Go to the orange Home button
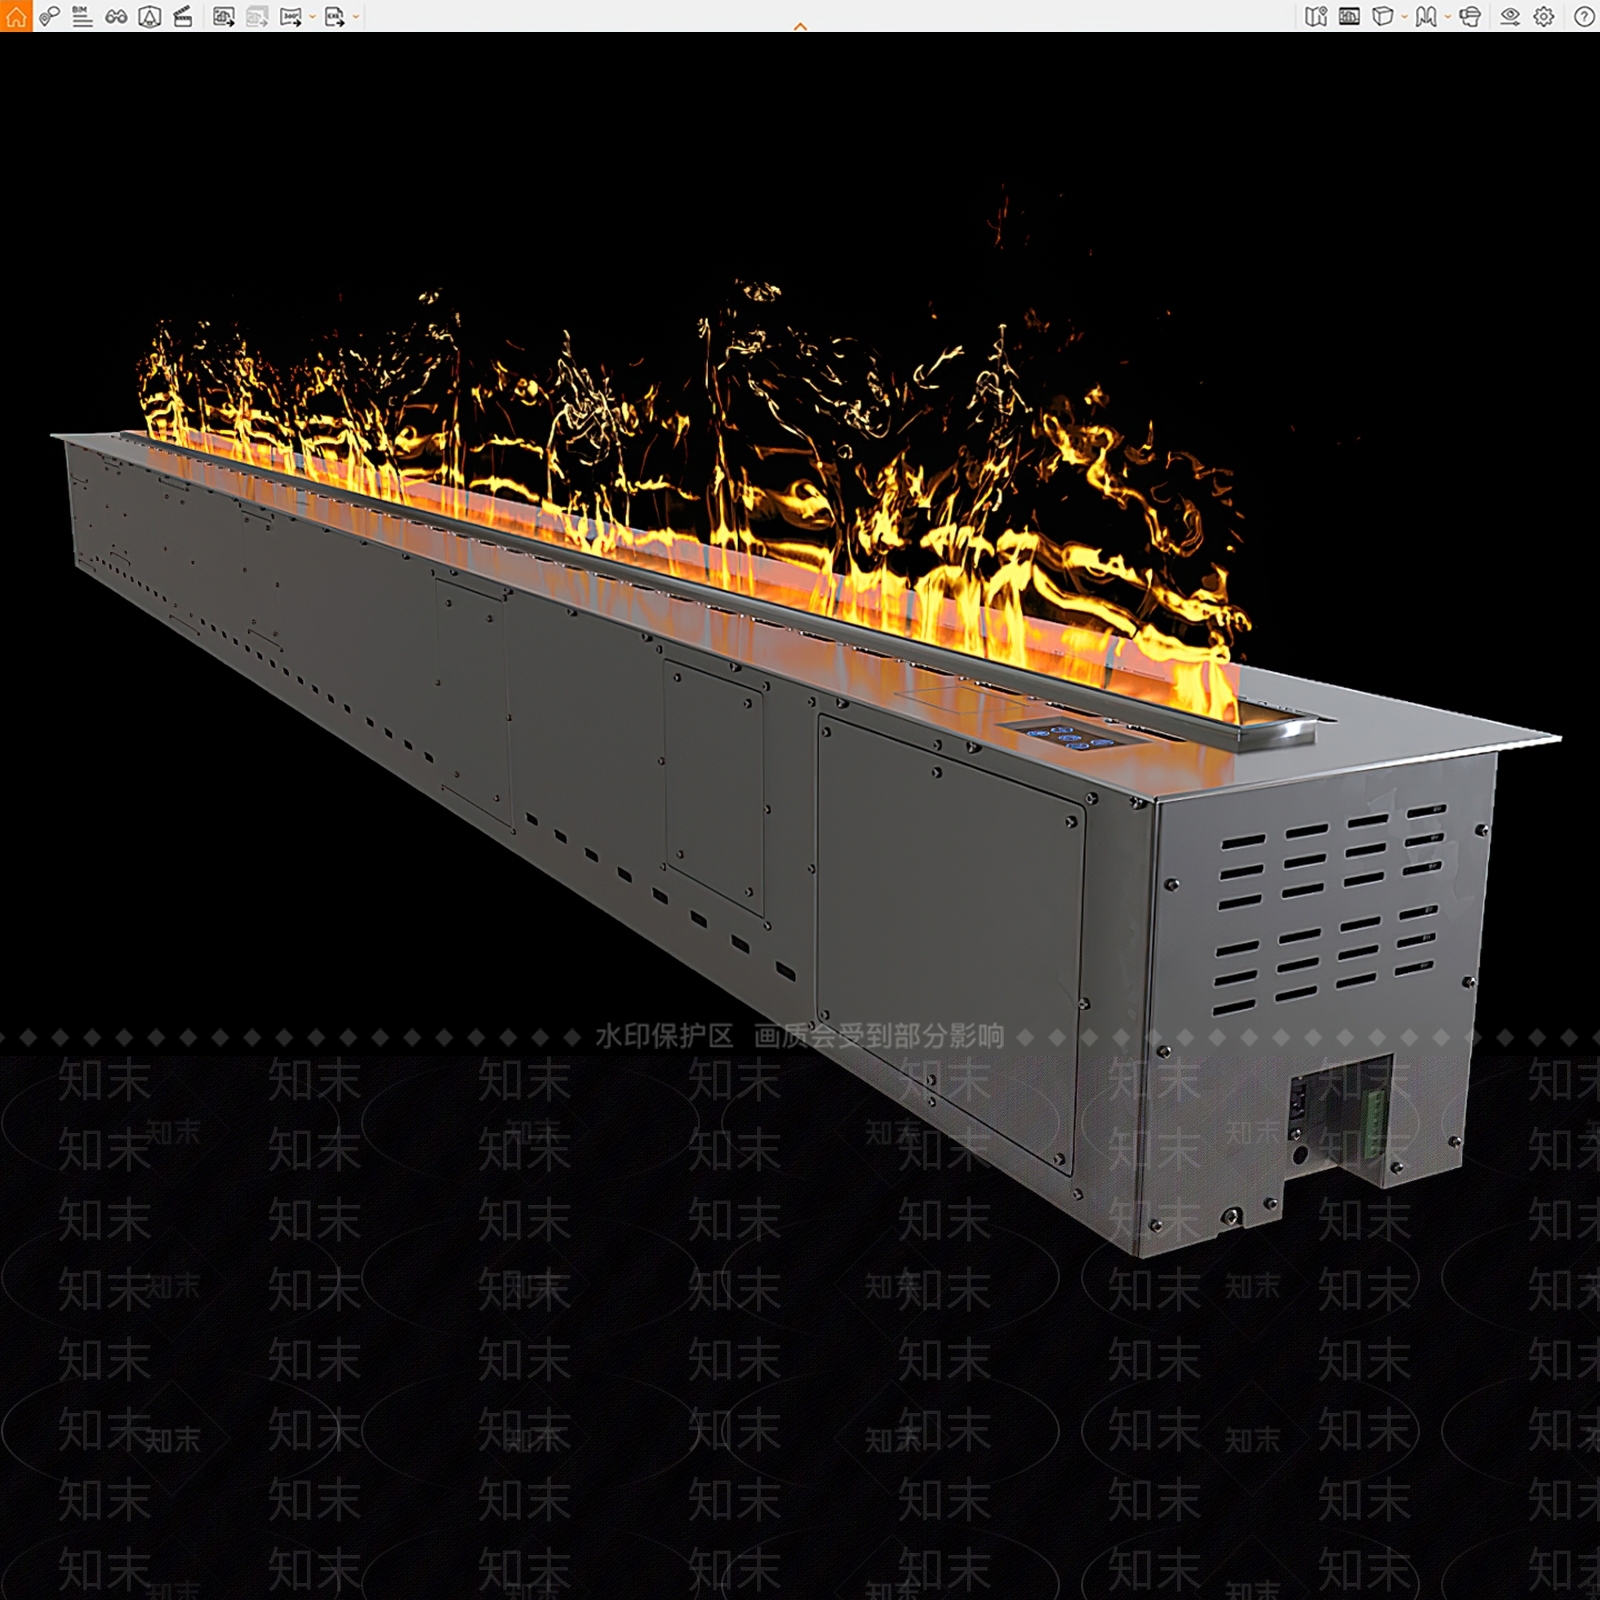Viewport: 1600px width, 1600px height. (x=16, y=16)
